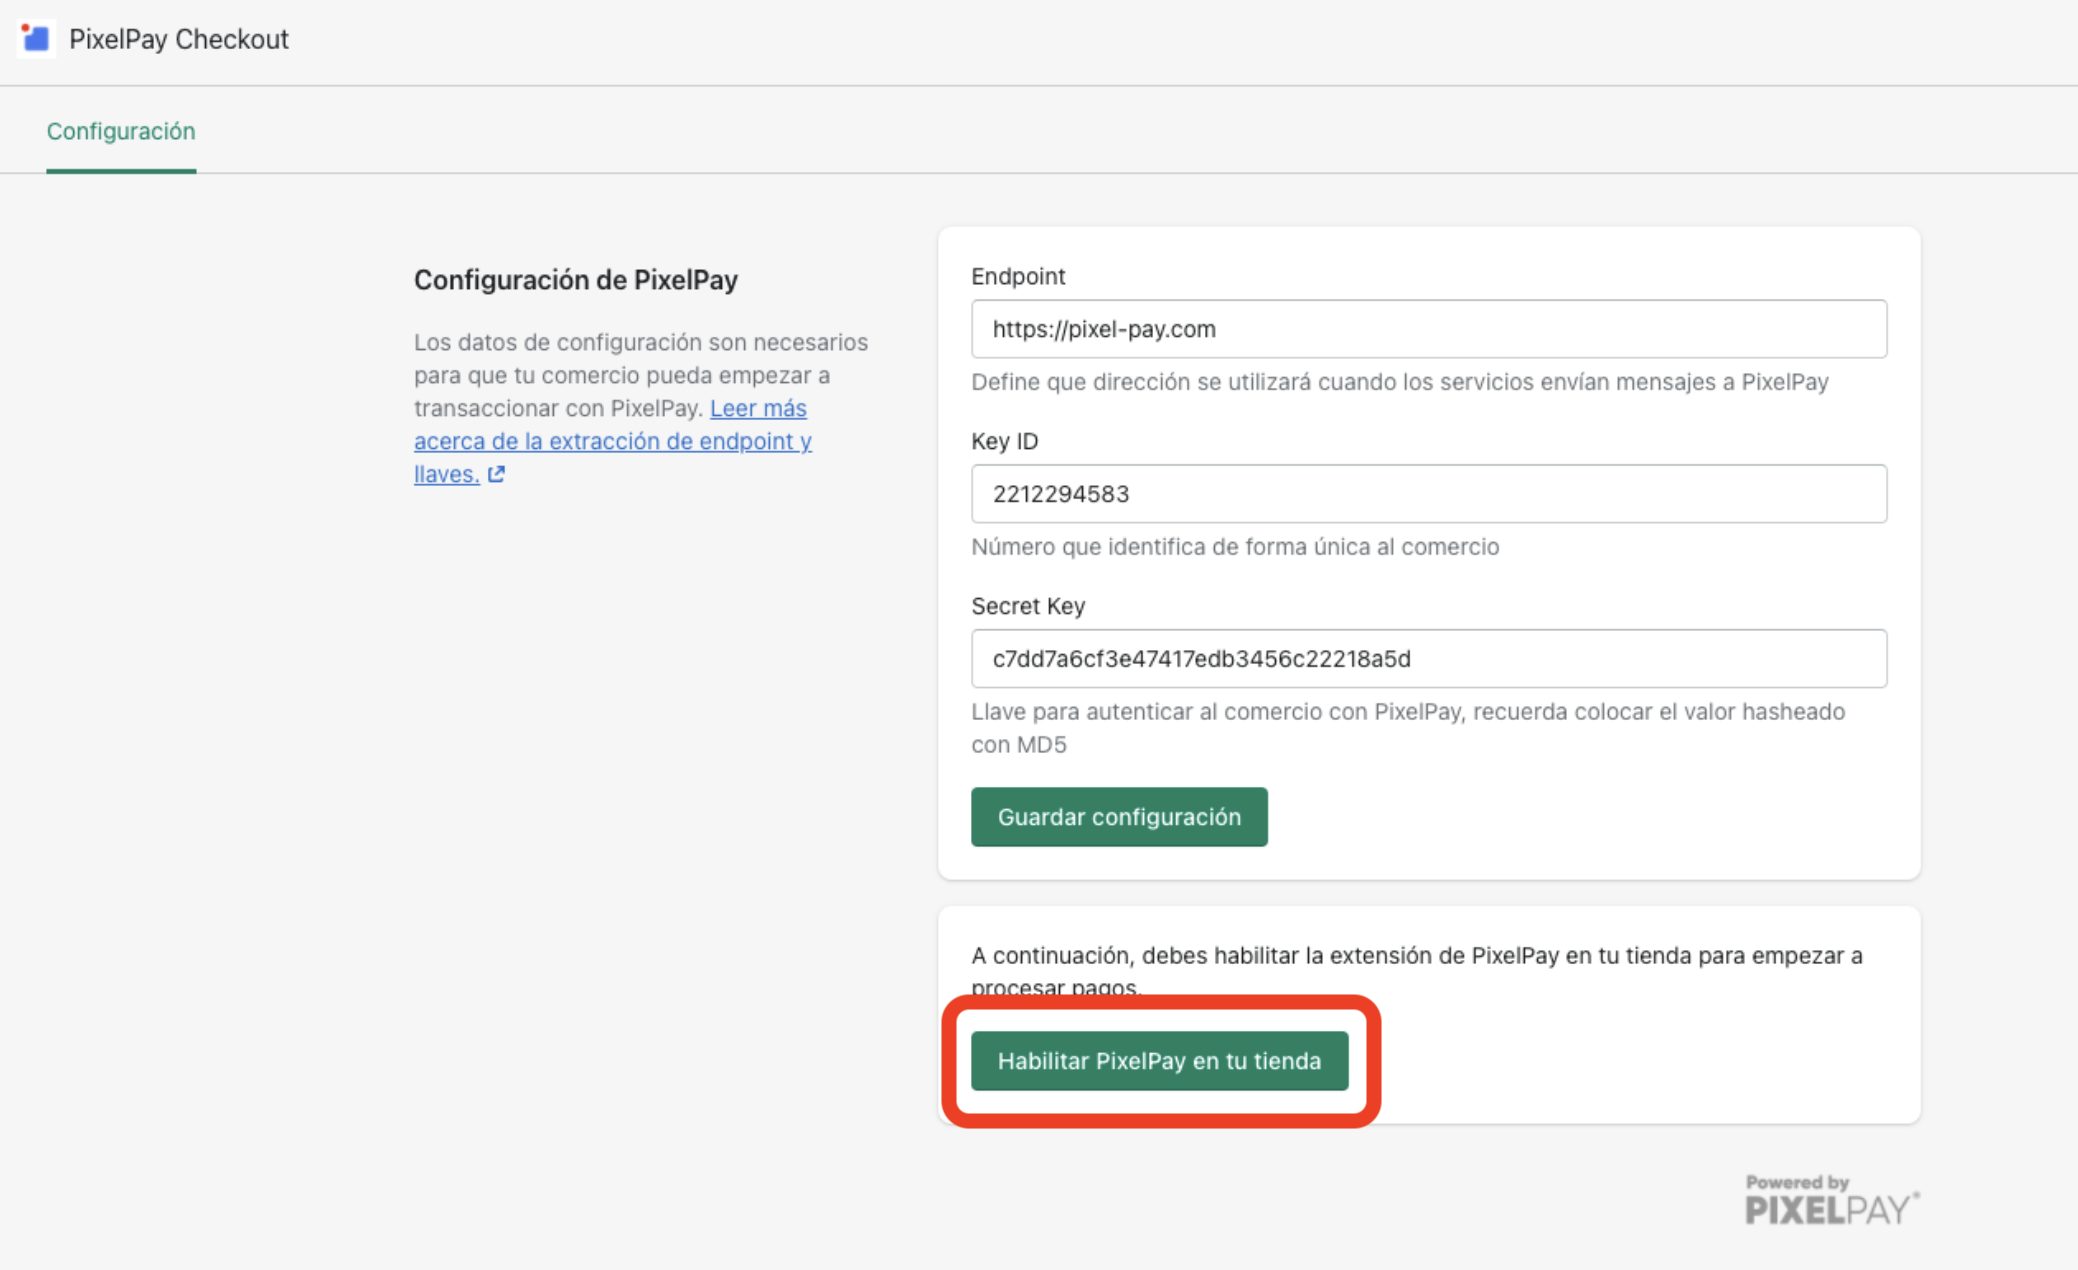This screenshot has height=1270, width=2078.
Task: Click the Número que identifica help text
Action: point(1235,547)
